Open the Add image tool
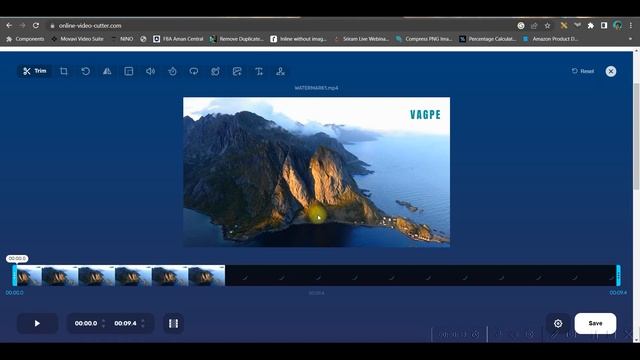 tap(237, 71)
